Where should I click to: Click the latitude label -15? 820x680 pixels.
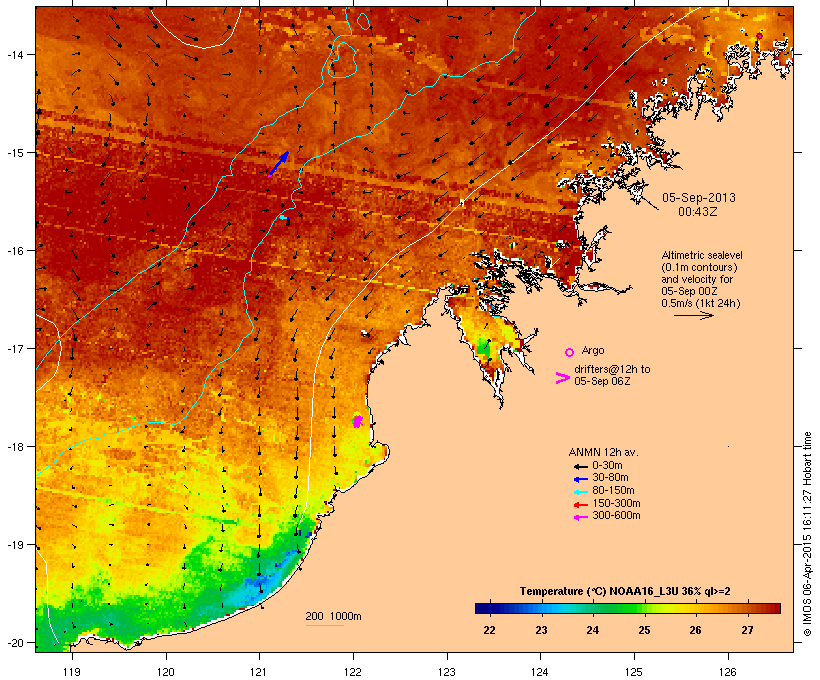click(14, 153)
